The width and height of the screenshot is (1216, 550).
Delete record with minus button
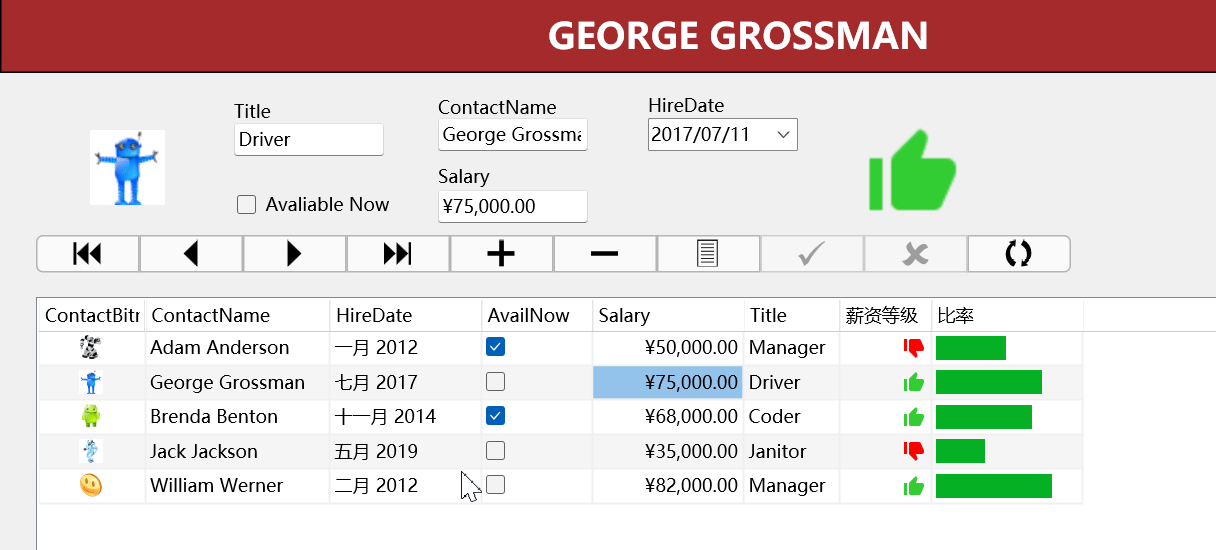pyautogui.click(x=604, y=254)
